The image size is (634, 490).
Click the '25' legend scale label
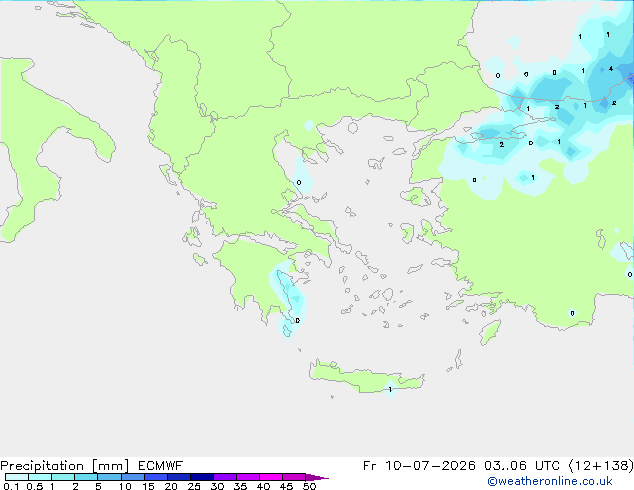point(194,486)
